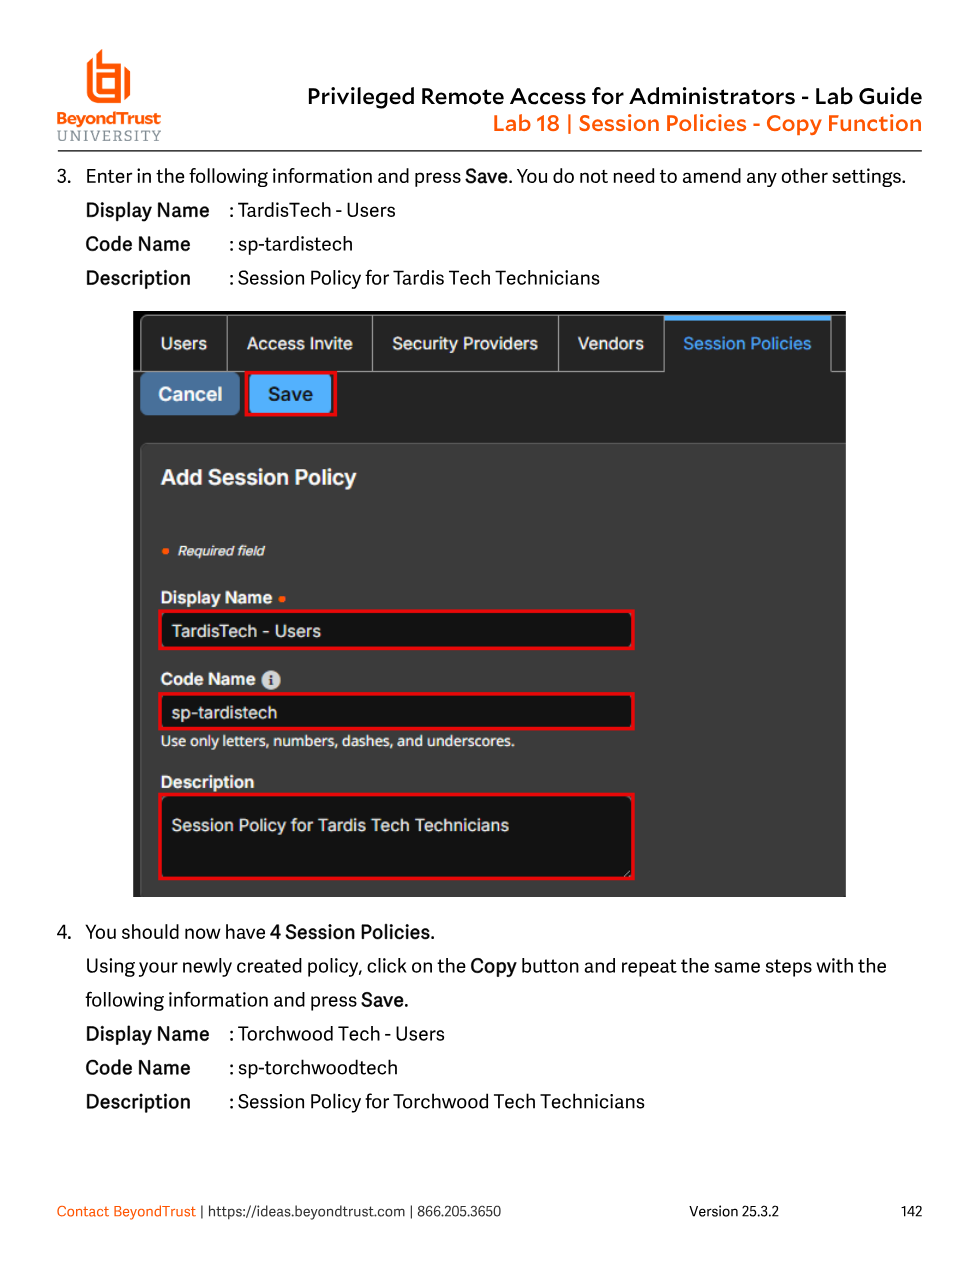Click the Required field note
Screen dimensions: 979x1267
click(x=221, y=551)
